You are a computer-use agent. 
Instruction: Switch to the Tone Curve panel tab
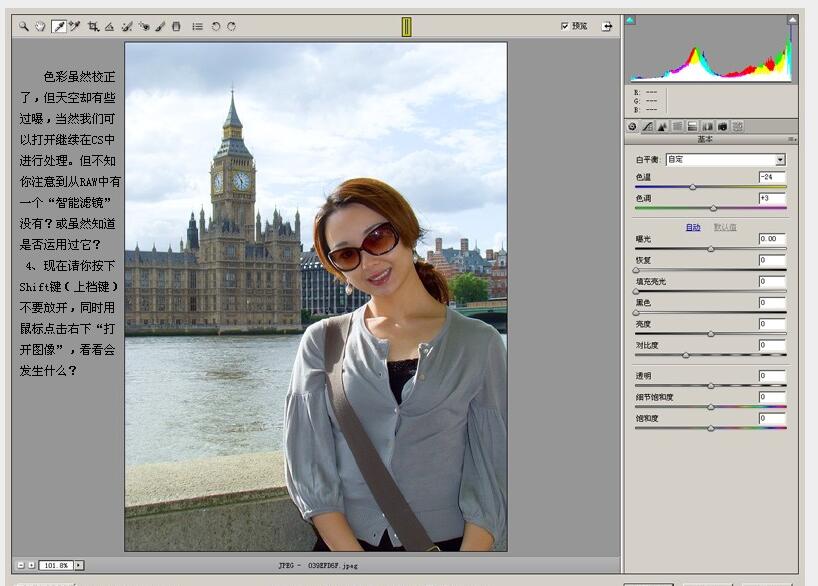pos(647,125)
